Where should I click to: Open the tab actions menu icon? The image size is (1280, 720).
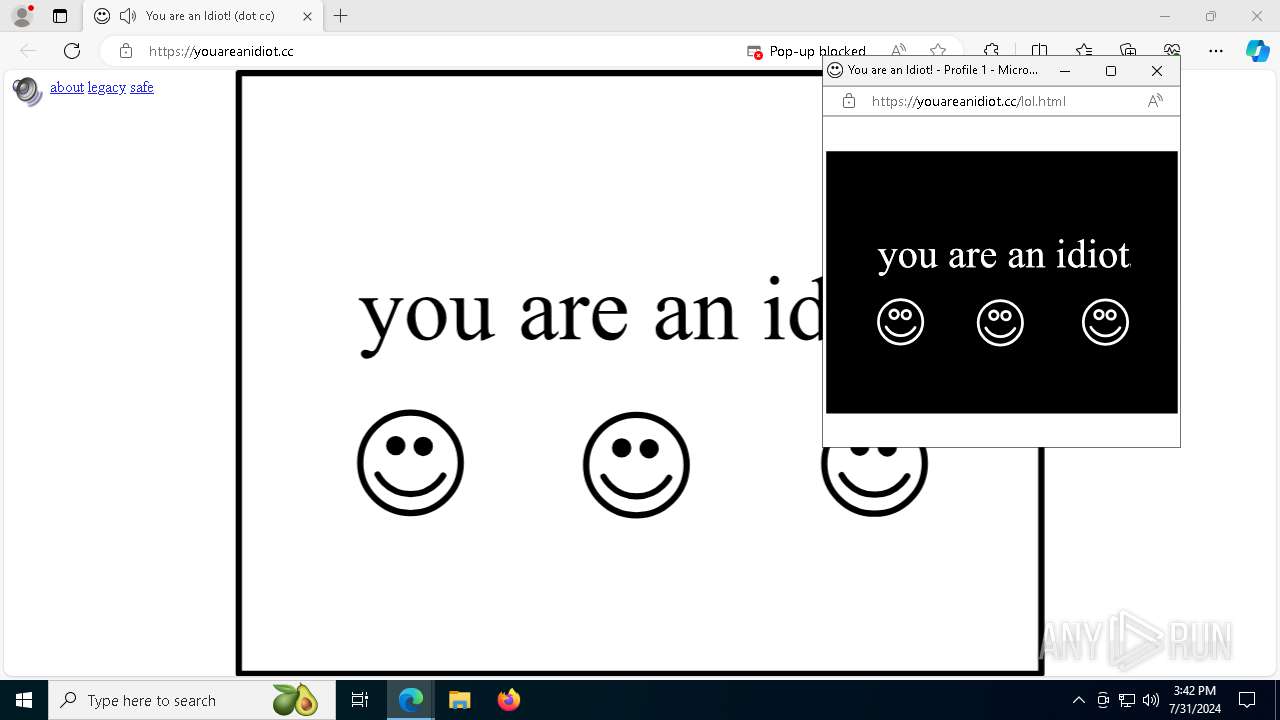click(60, 16)
